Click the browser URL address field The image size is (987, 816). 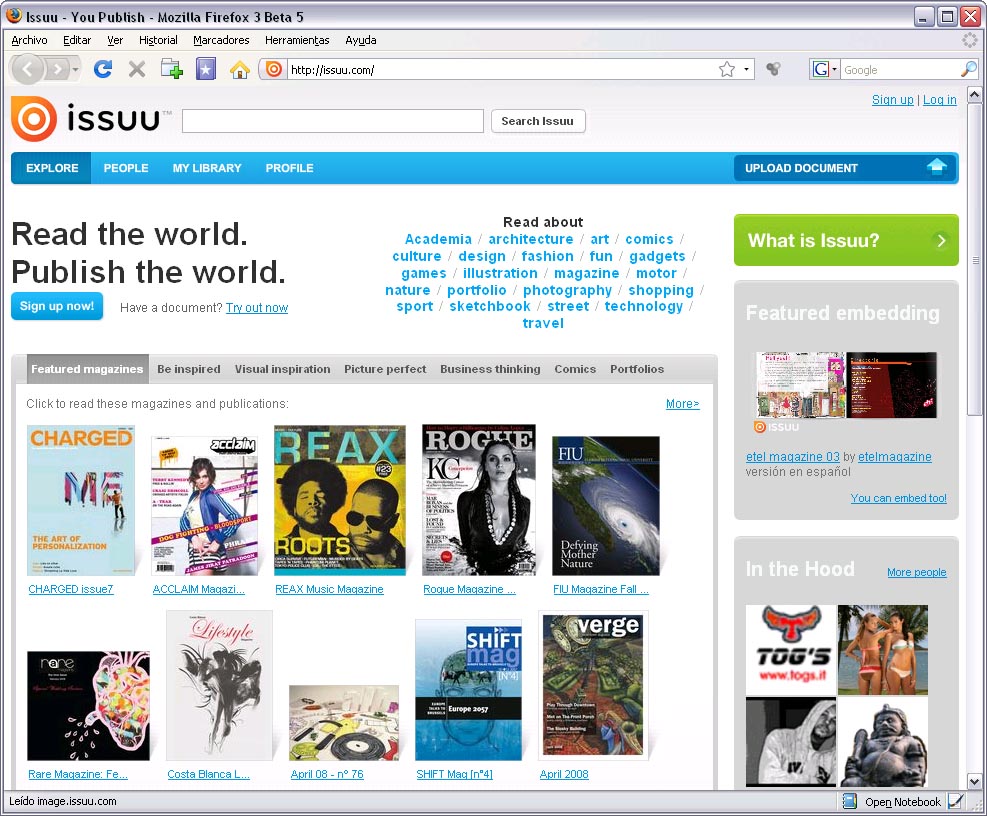tap(502, 69)
